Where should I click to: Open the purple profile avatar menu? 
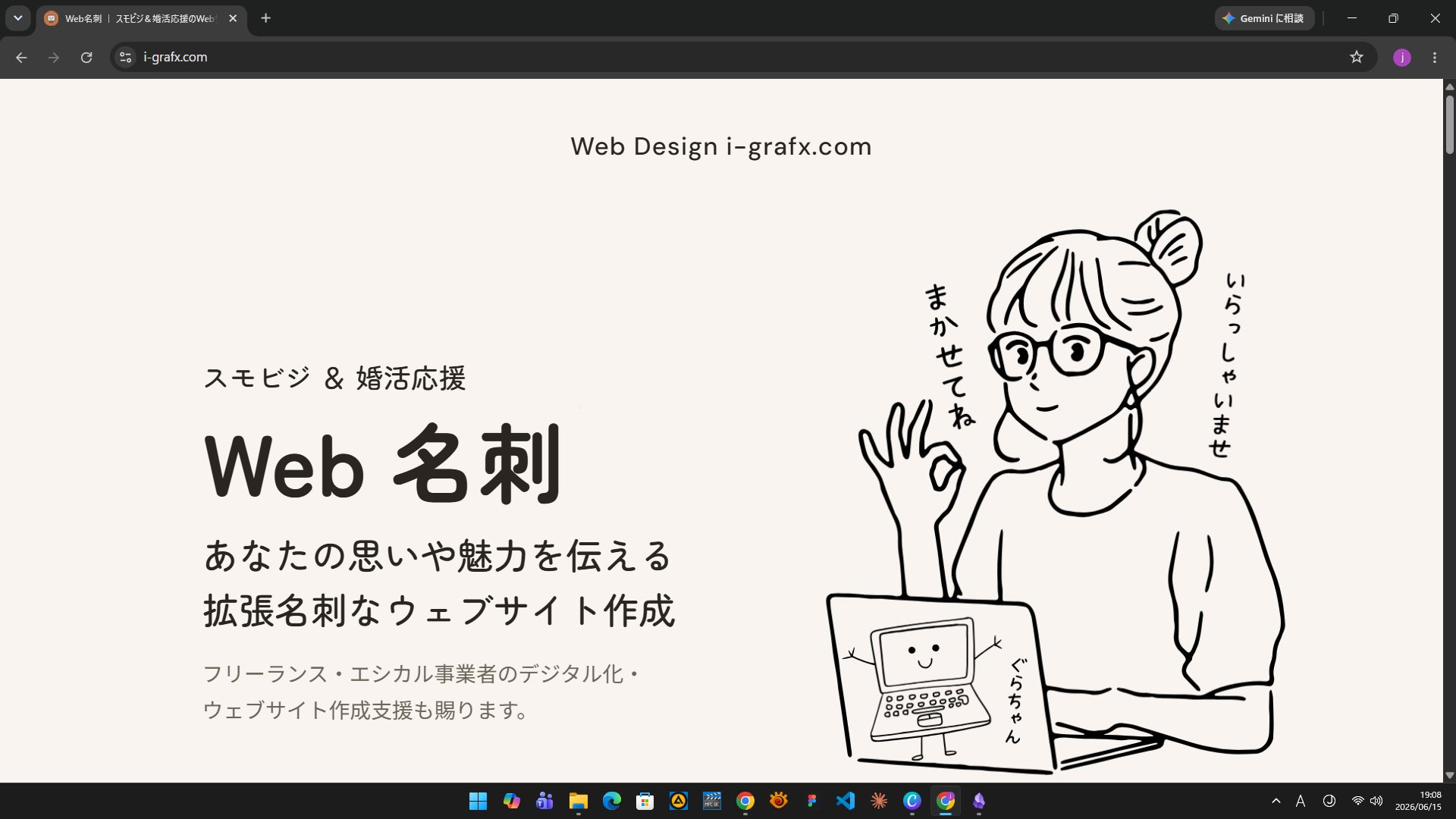pos(1402,58)
